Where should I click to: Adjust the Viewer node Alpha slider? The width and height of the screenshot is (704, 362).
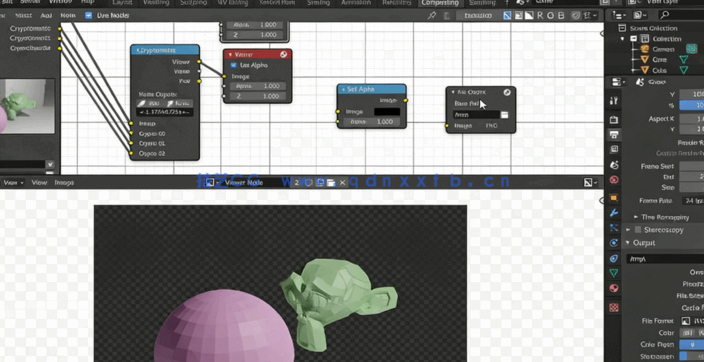coord(257,86)
